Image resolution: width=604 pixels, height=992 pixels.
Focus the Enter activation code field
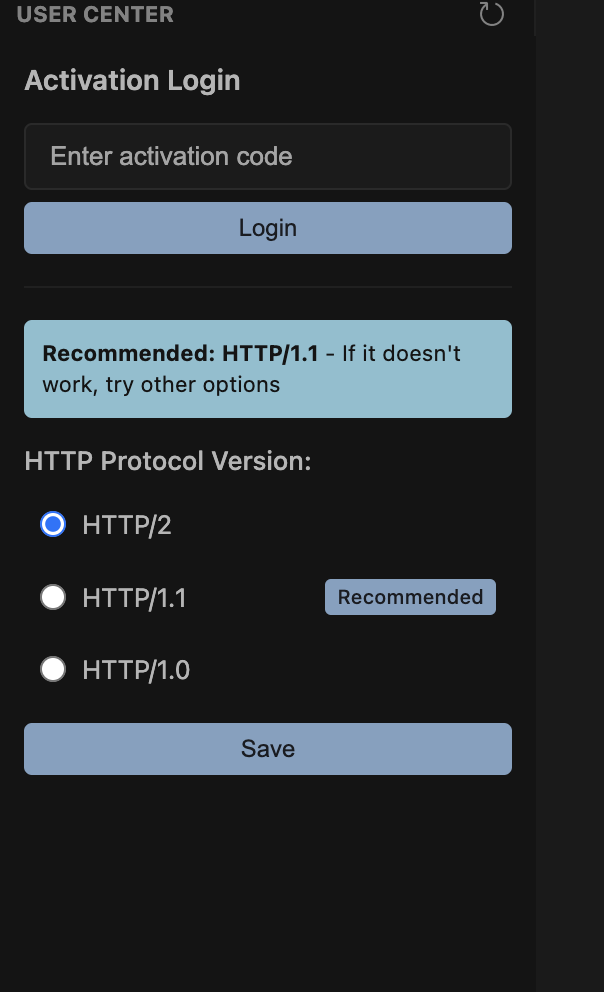tap(268, 157)
